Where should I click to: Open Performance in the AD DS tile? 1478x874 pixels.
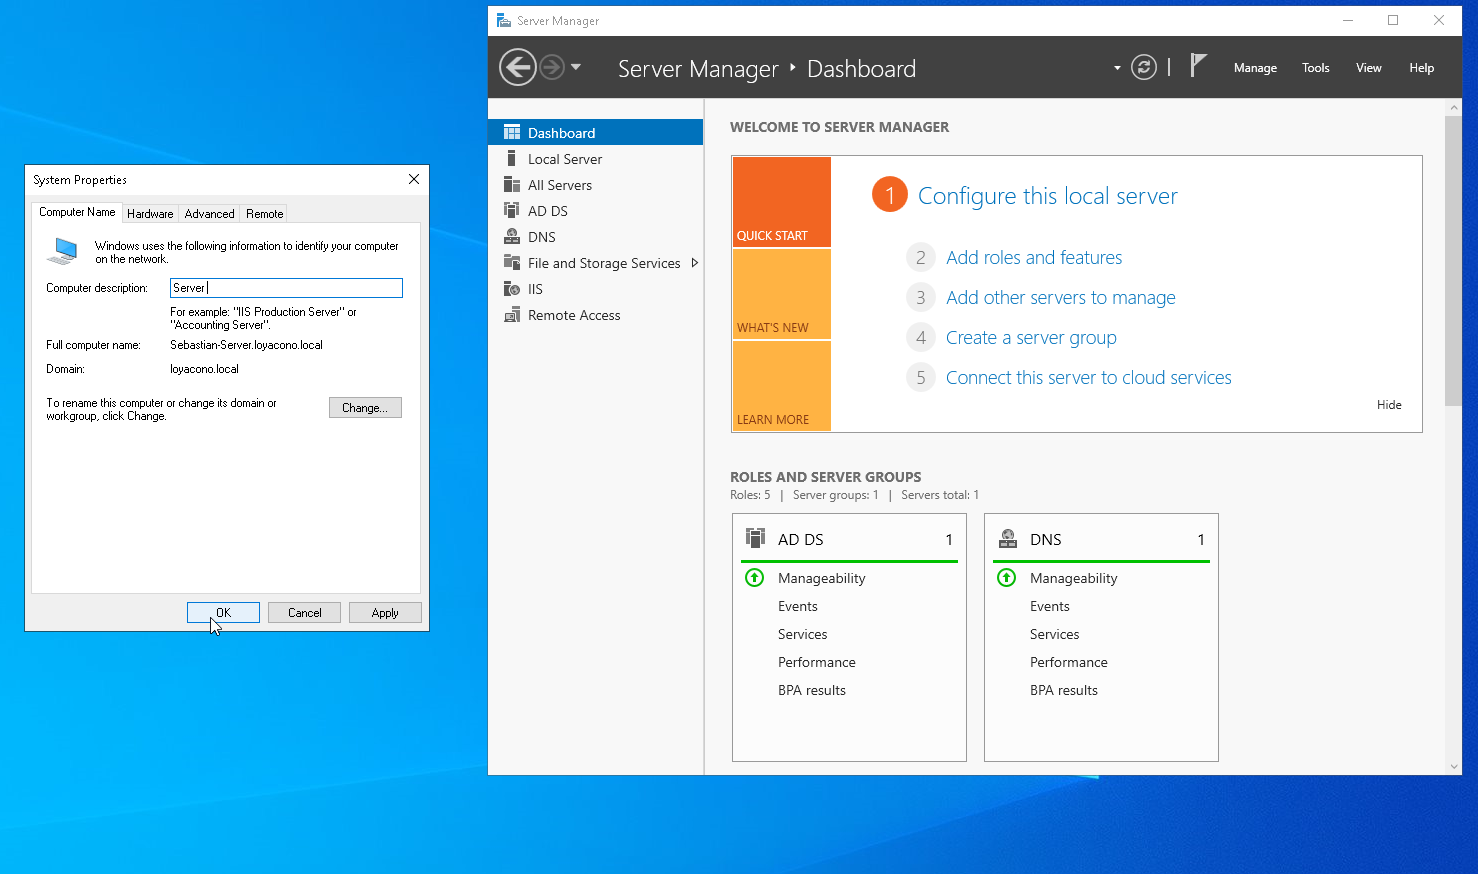[x=817, y=662]
